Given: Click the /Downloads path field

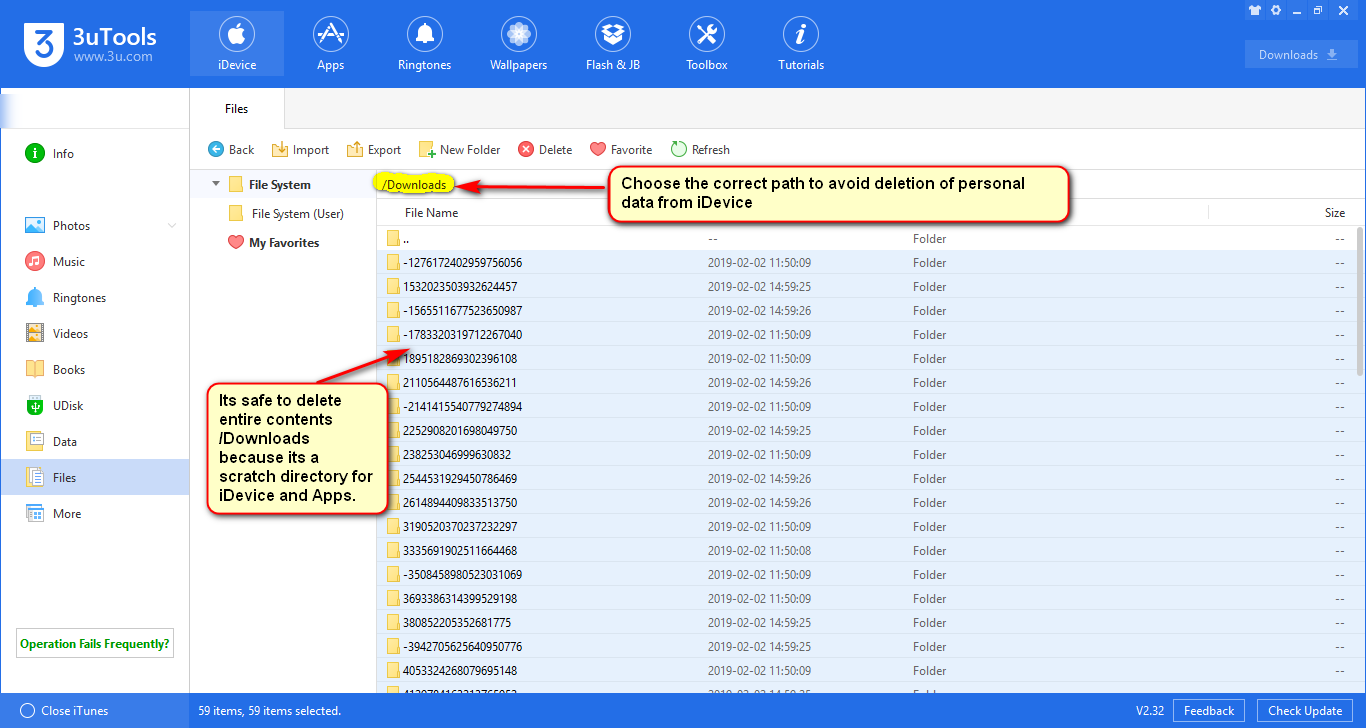Looking at the screenshot, I should tap(414, 185).
